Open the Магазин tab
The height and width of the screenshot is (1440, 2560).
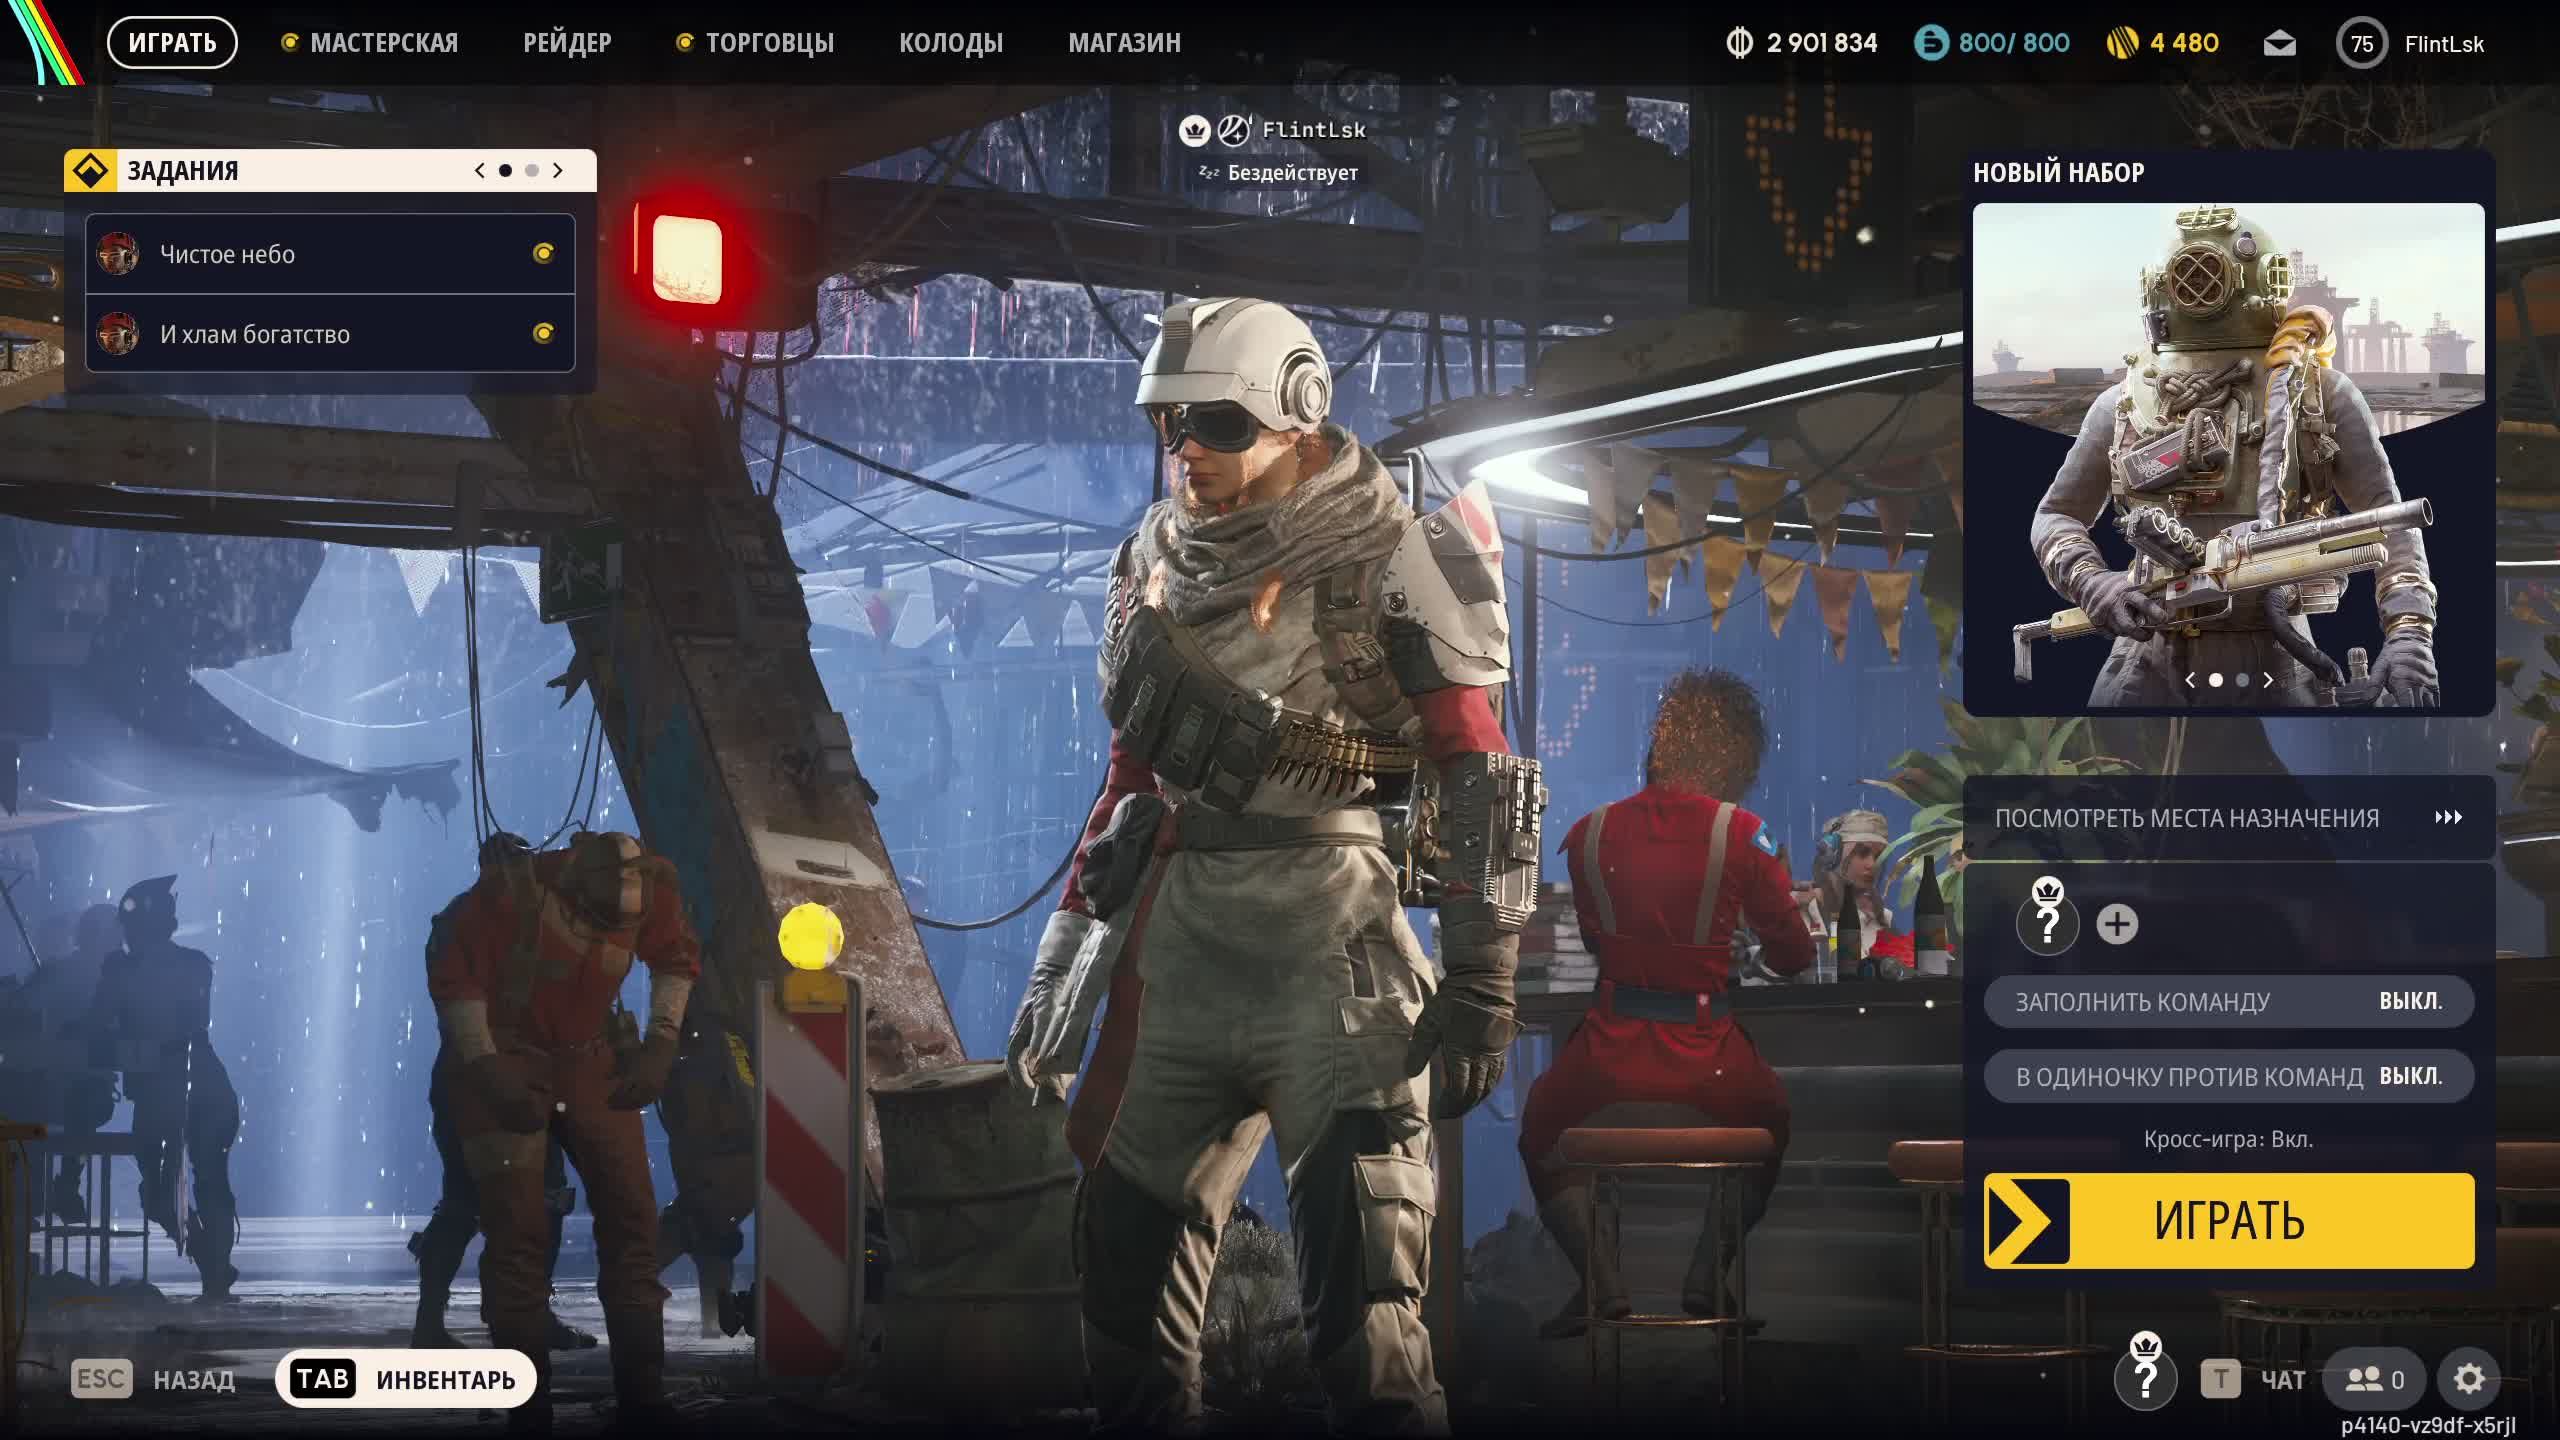click(x=1125, y=43)
